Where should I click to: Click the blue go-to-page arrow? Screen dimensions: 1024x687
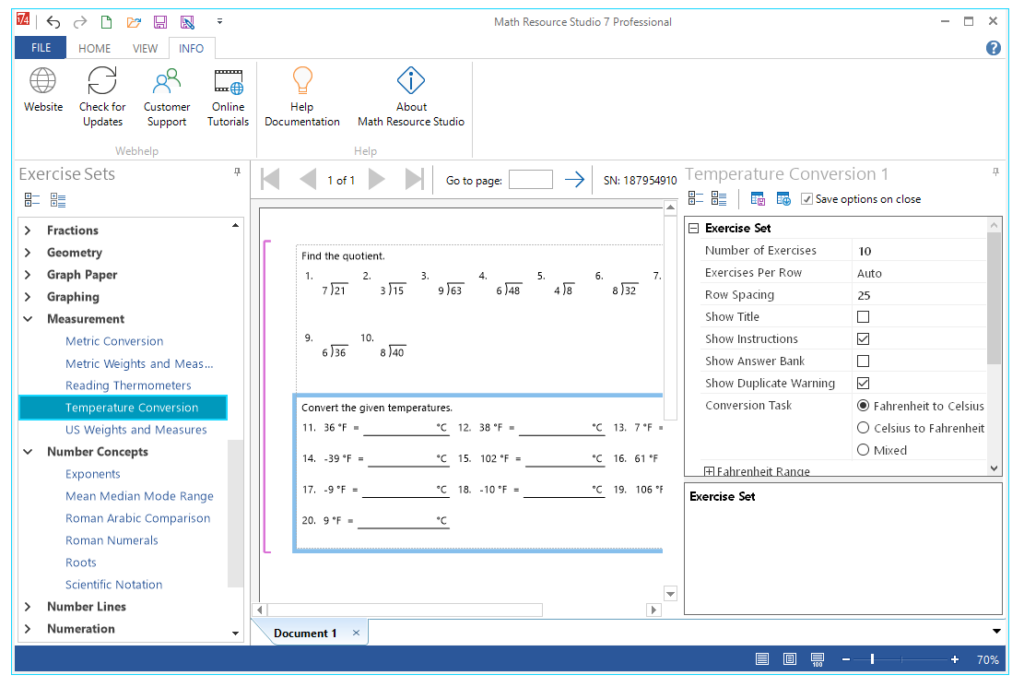click(x=574, y=180)
